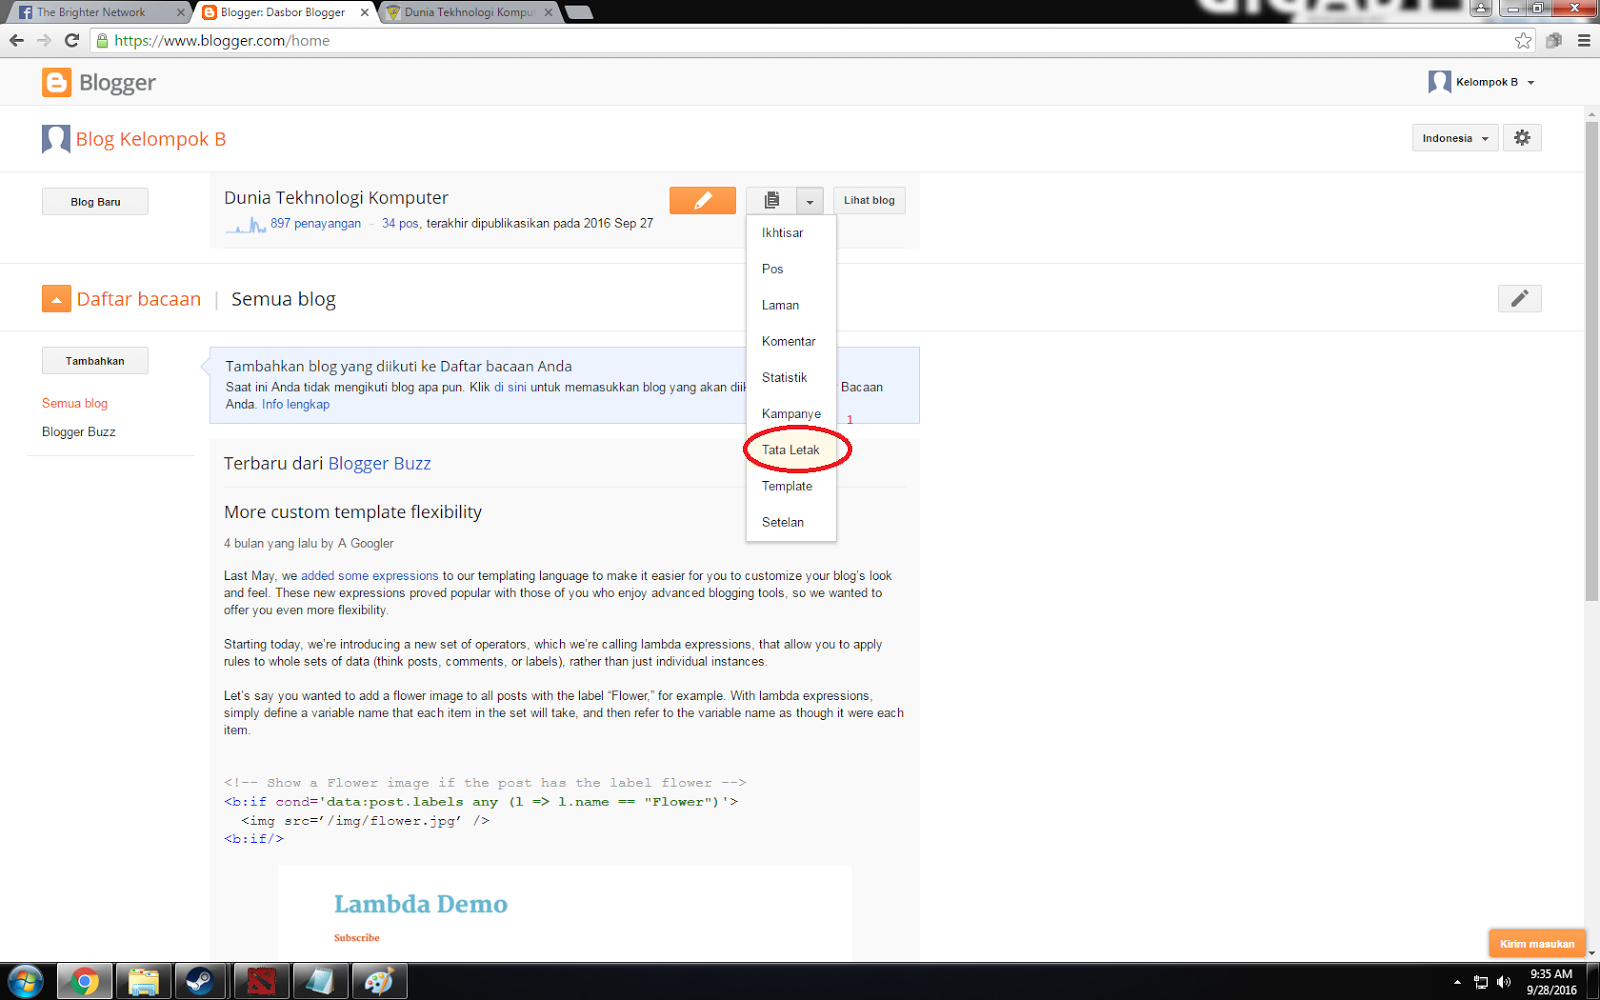The height and width of the screenshot is (1000, 1600).
Task: Click the di sini link
Action: 510,387
